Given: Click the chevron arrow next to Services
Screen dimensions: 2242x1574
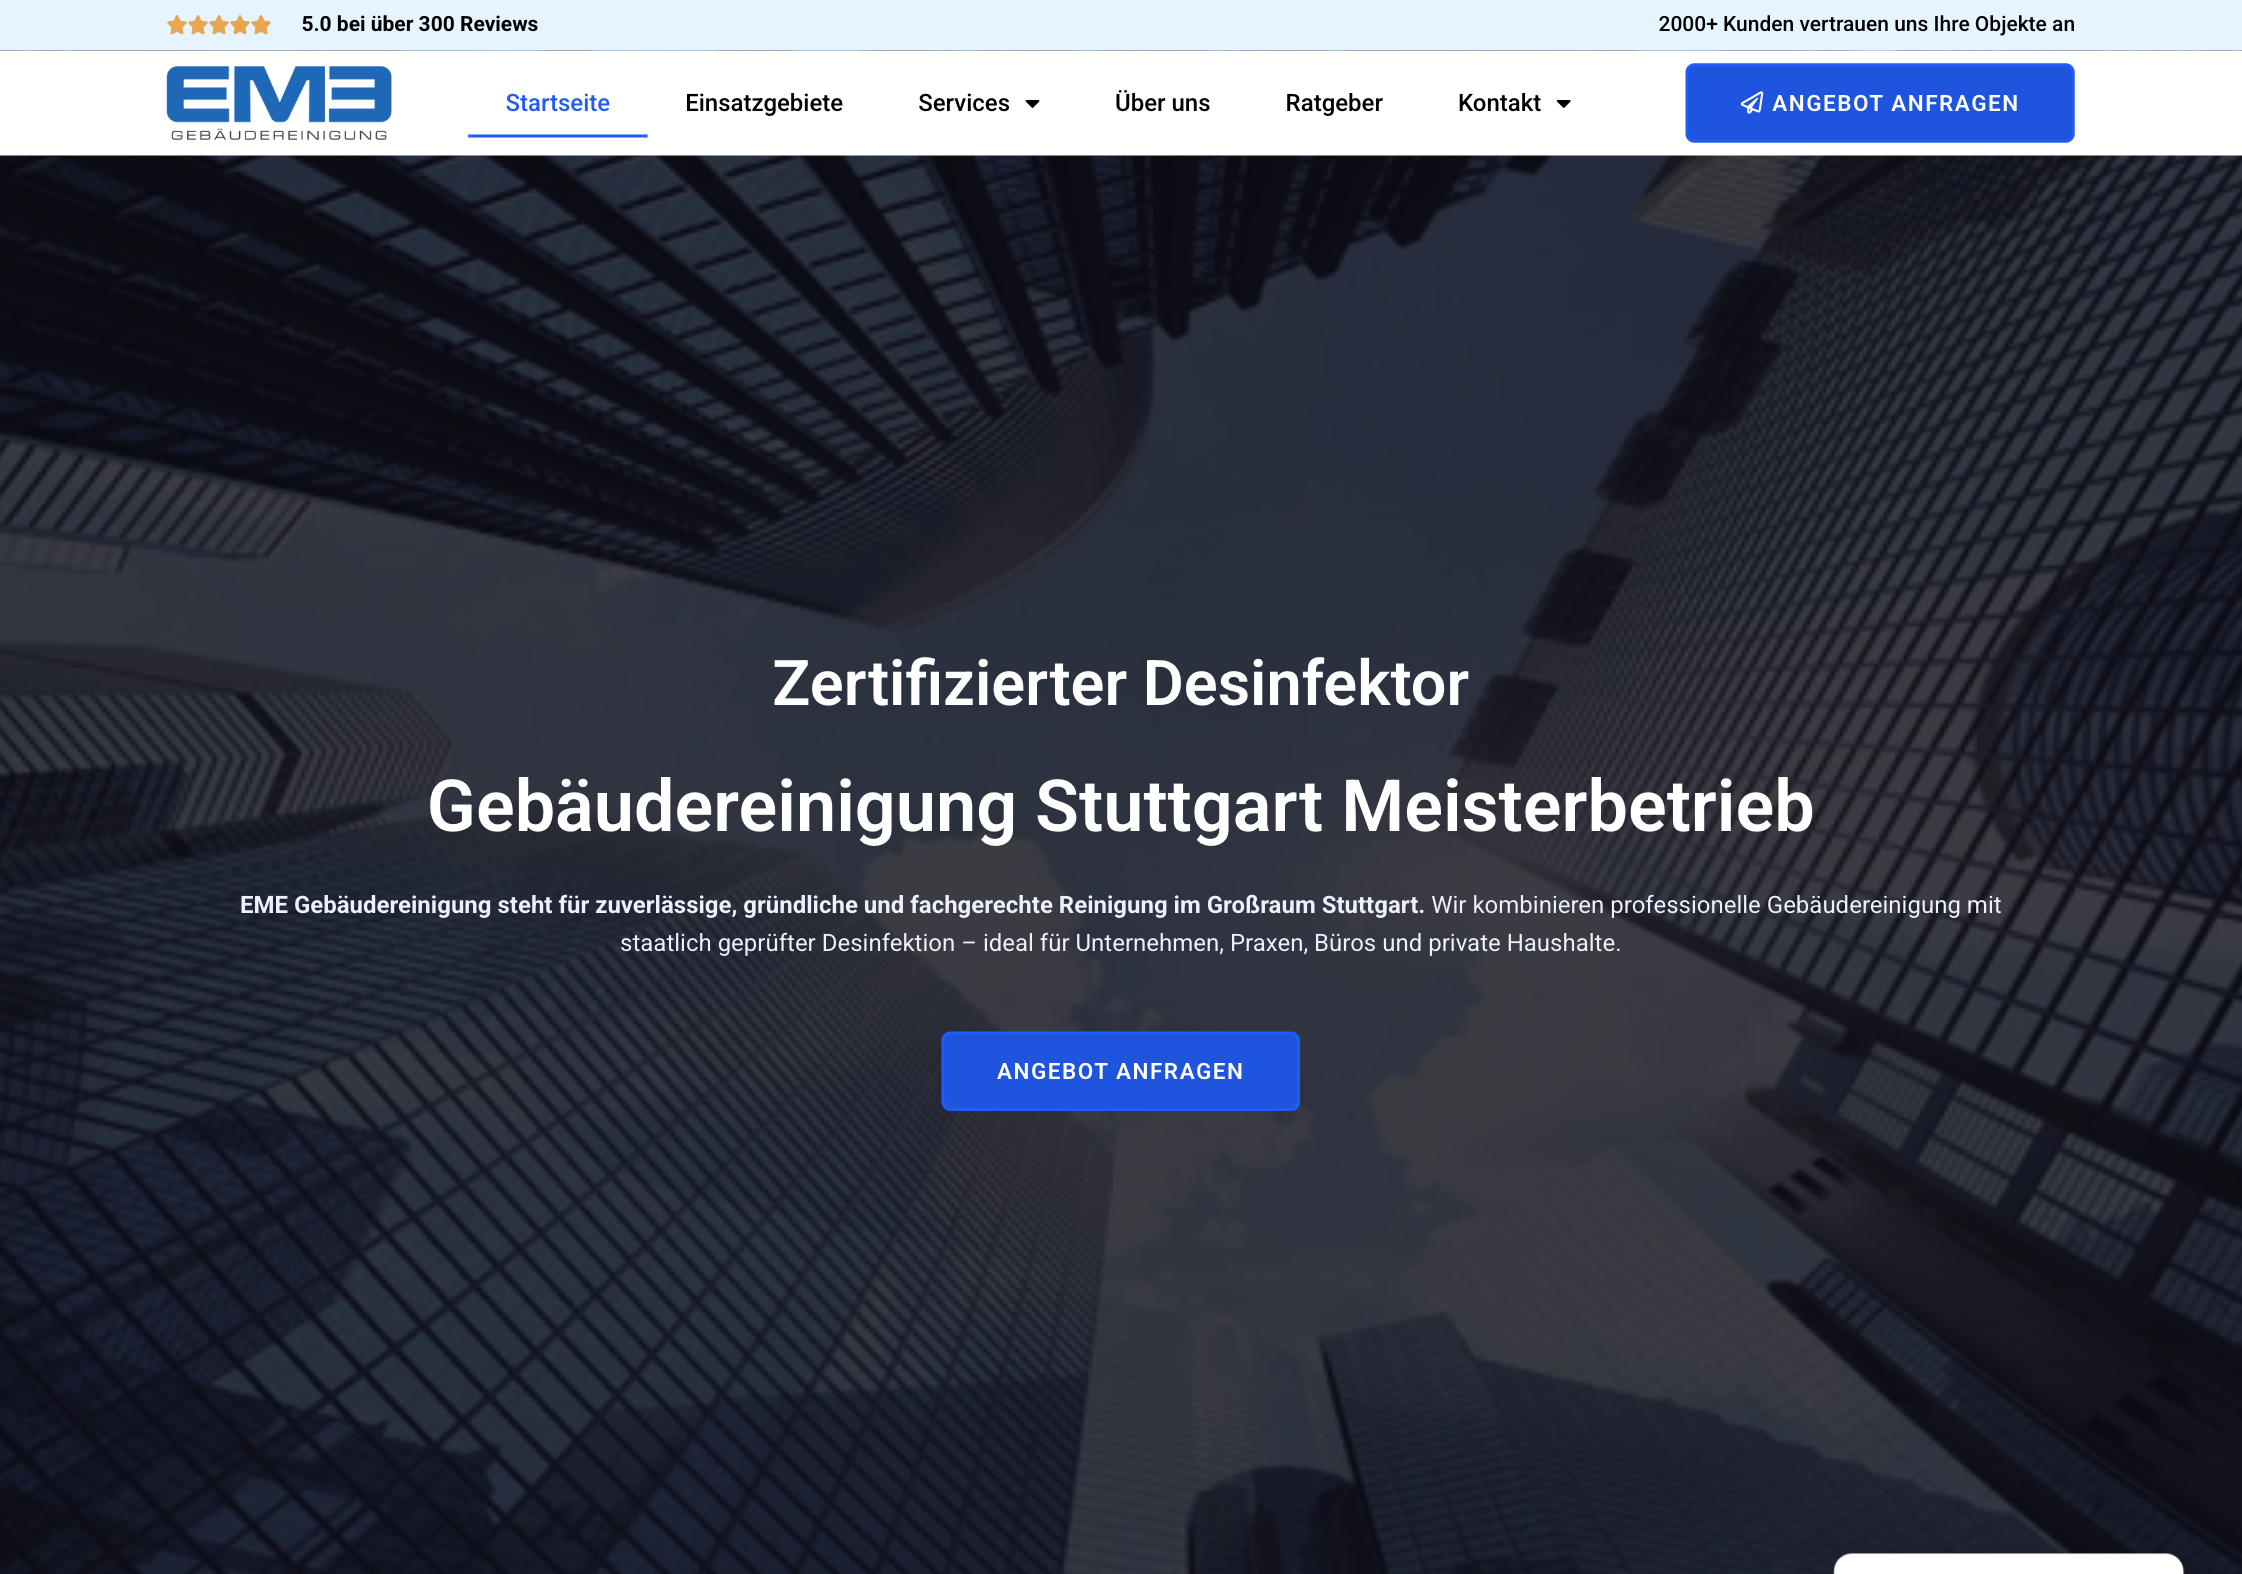Looking at the screenshot, I should pos(1032,104).
